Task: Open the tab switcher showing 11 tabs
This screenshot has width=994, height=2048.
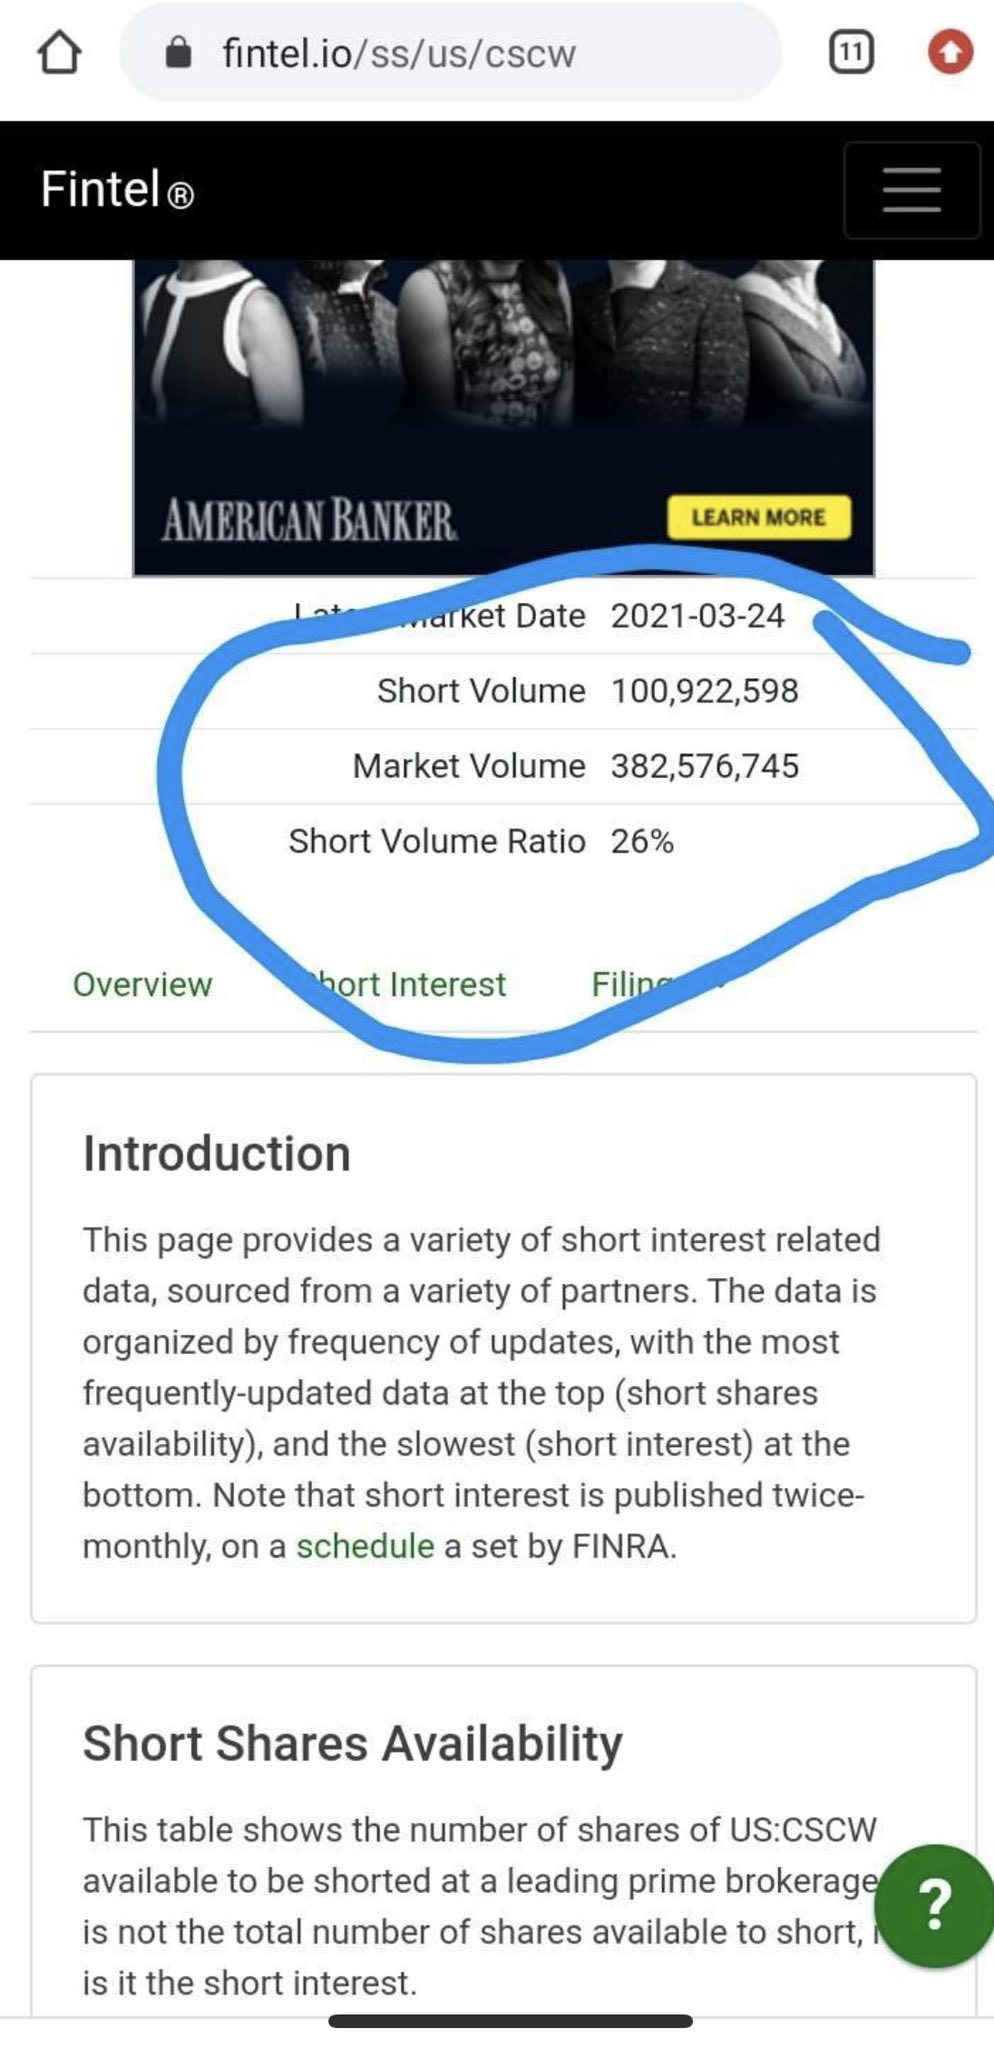Action: pos(851,52)
